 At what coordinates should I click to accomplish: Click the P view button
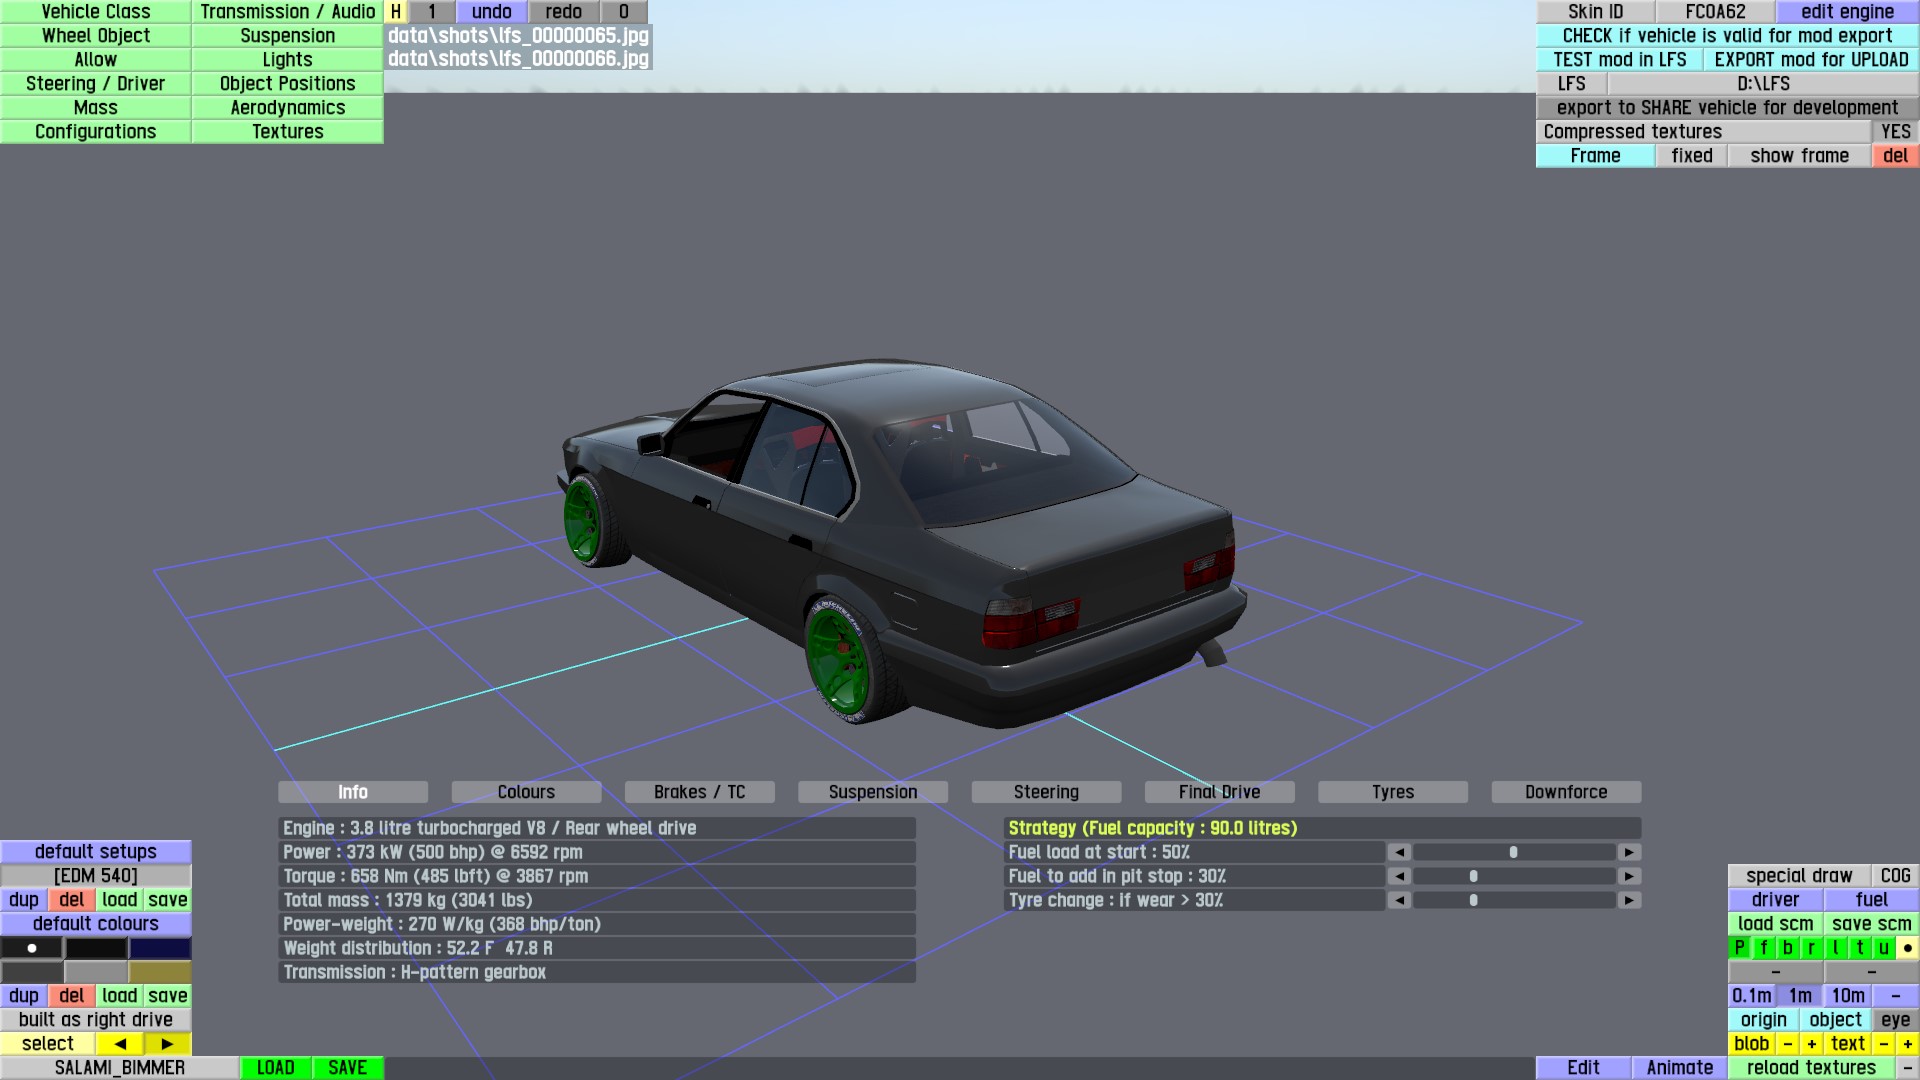click(1739, 948)
